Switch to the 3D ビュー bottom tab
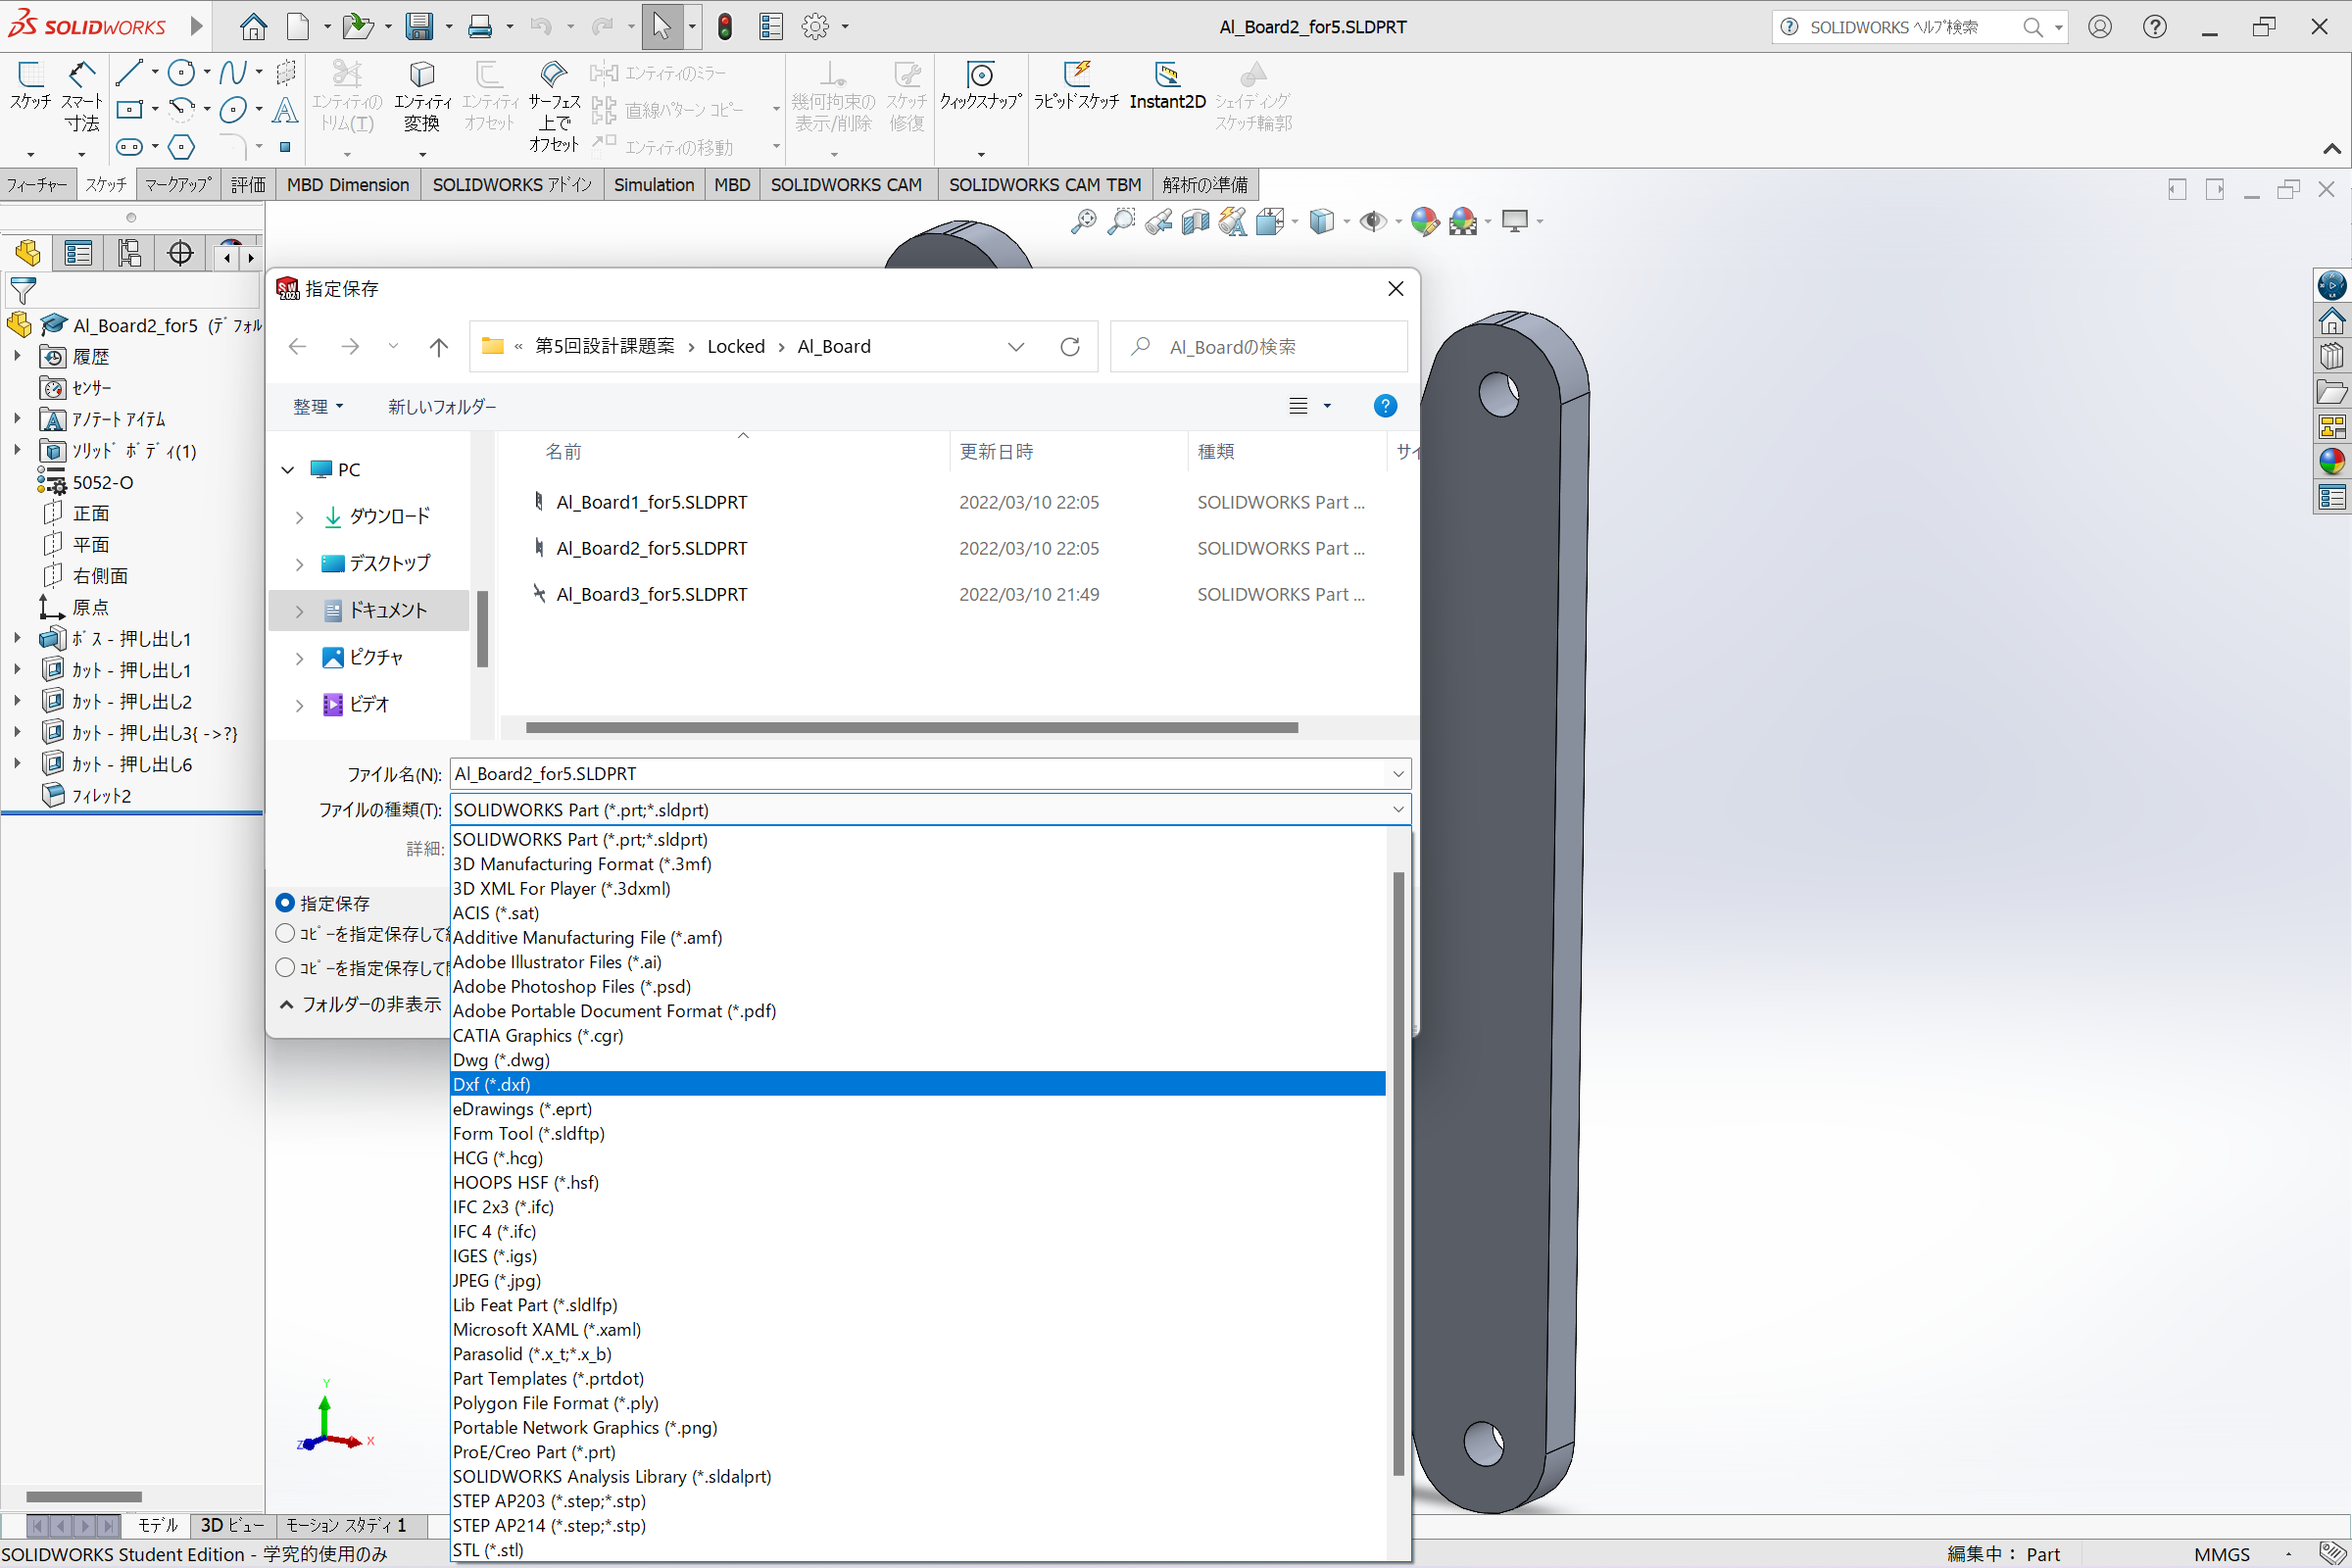The image size is (2352, 1568). pyautogui.click(x=233, y=1525)
